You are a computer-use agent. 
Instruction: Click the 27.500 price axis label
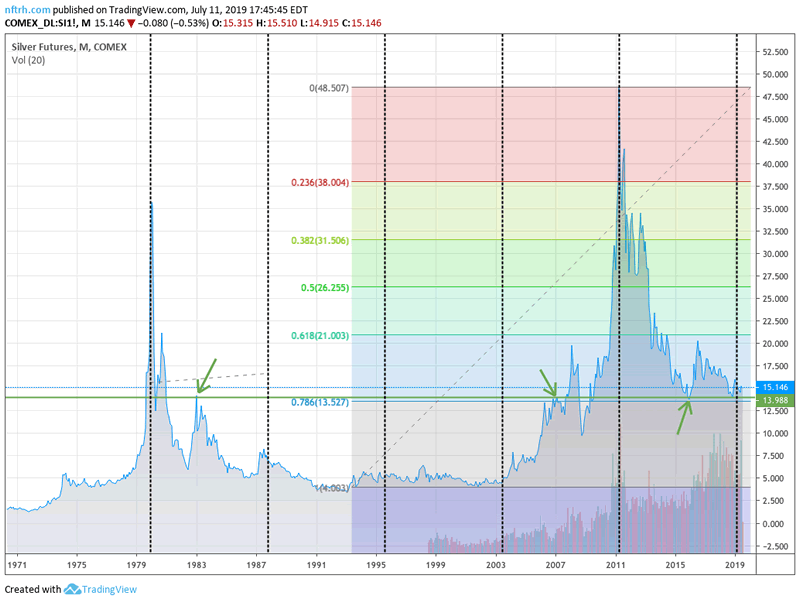click(775, 276)
